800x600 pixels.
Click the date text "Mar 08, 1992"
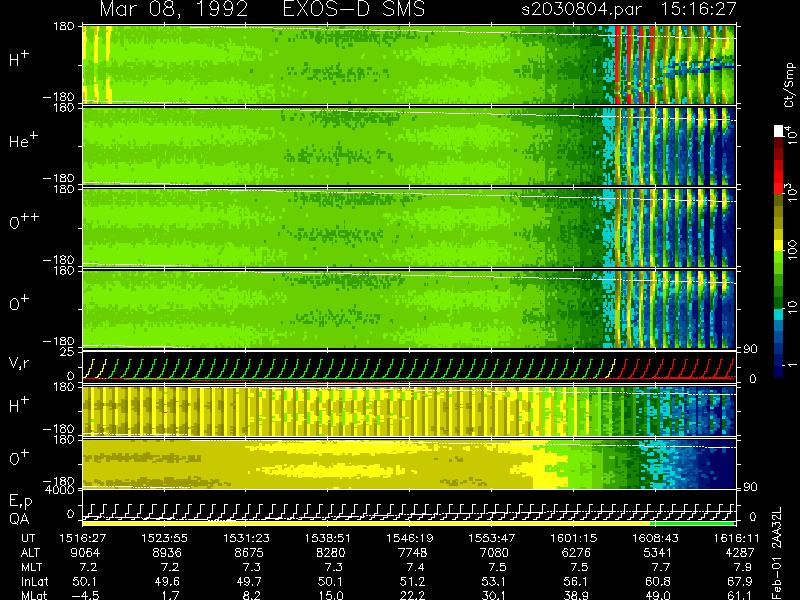tap(174, 9)
